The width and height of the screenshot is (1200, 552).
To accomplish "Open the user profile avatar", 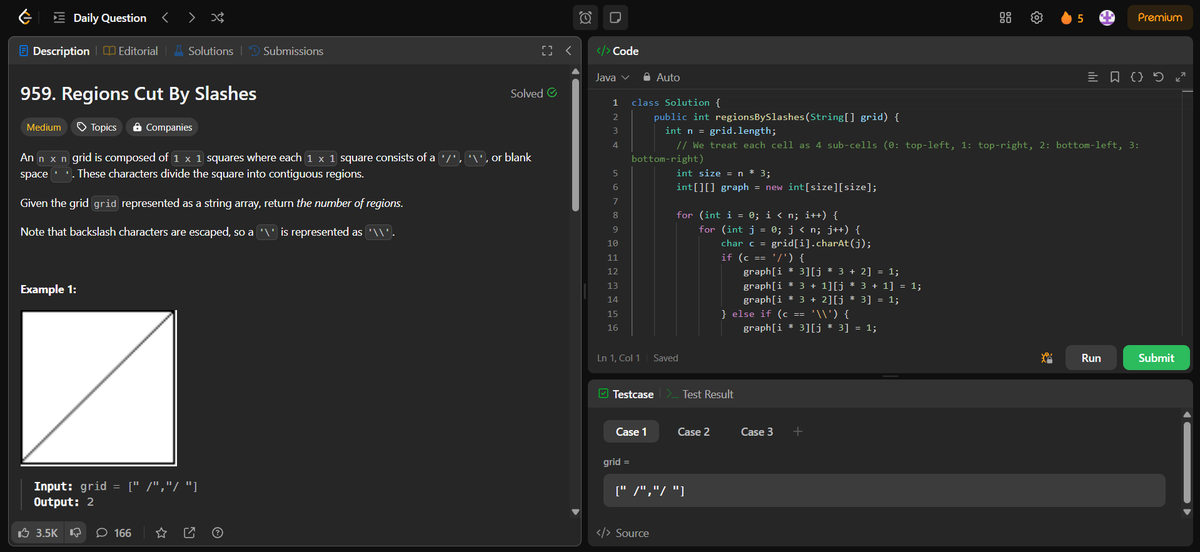I will pos(1108,18).
